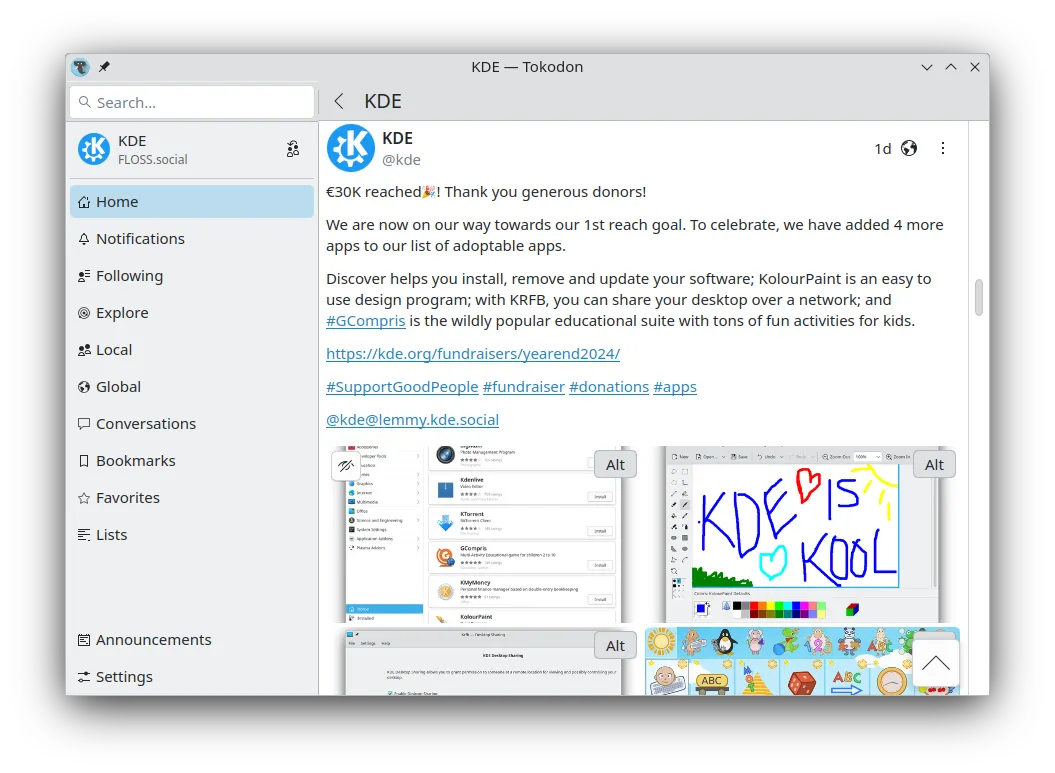Show Alt text for KolourPaint image

click(934, 464)
